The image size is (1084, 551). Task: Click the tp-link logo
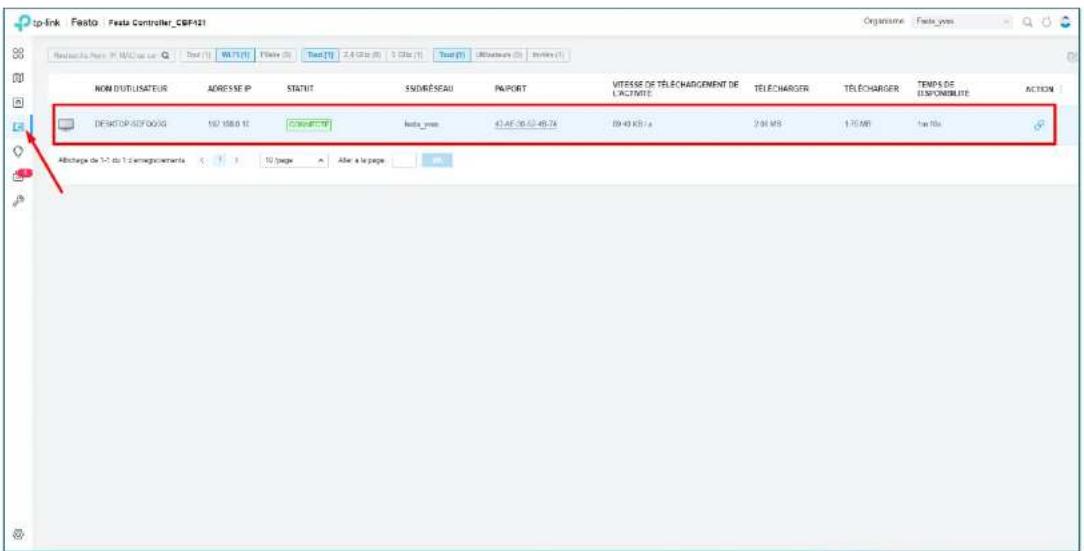click(40, 23)
